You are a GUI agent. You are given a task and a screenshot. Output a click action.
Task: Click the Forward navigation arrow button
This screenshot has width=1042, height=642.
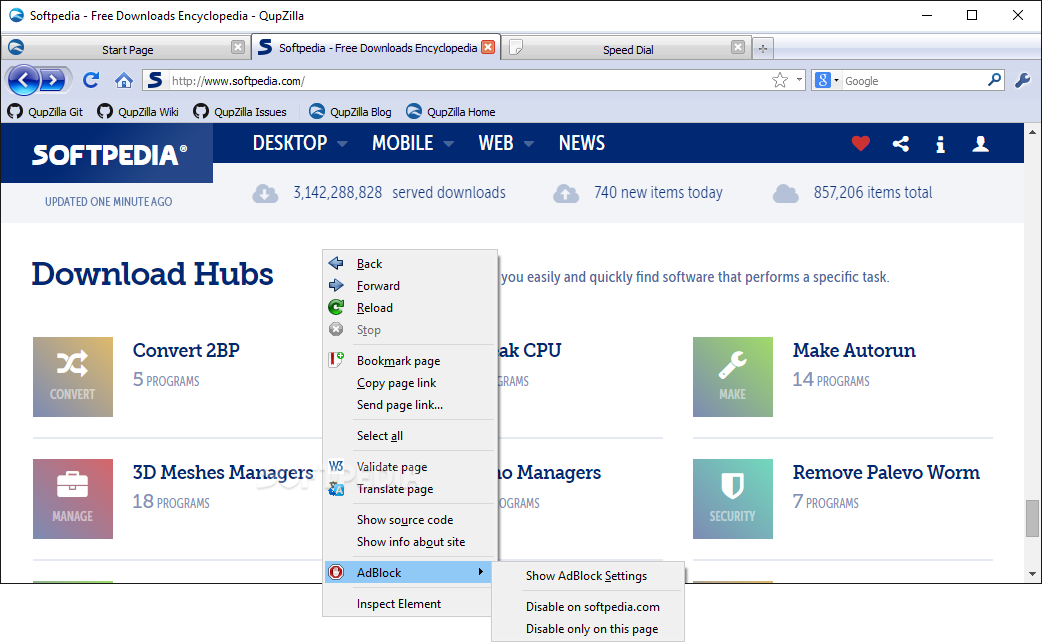54,80
